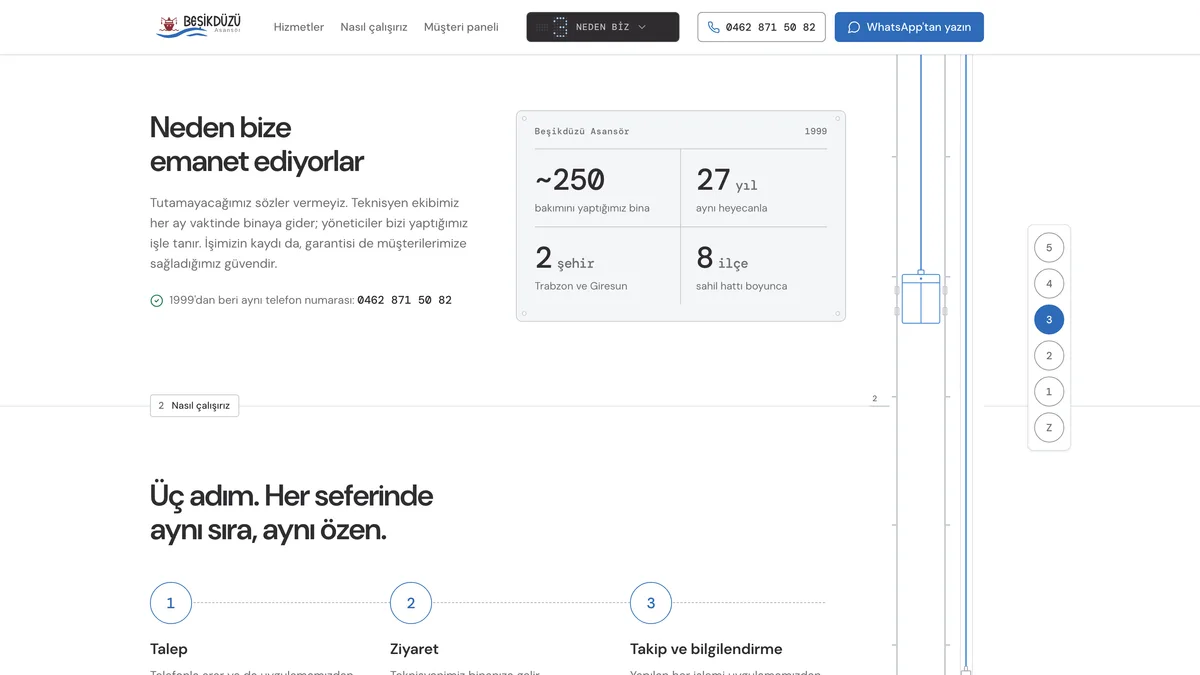This screenshot has width=1200, height=675.
Task: Click the '1999' year on the stats card
Action: click(x=816, y=131)
